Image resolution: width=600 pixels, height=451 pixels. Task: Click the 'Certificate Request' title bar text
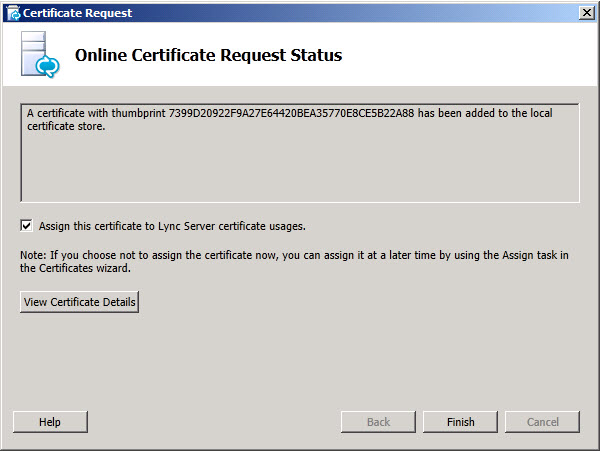[78, 12]
